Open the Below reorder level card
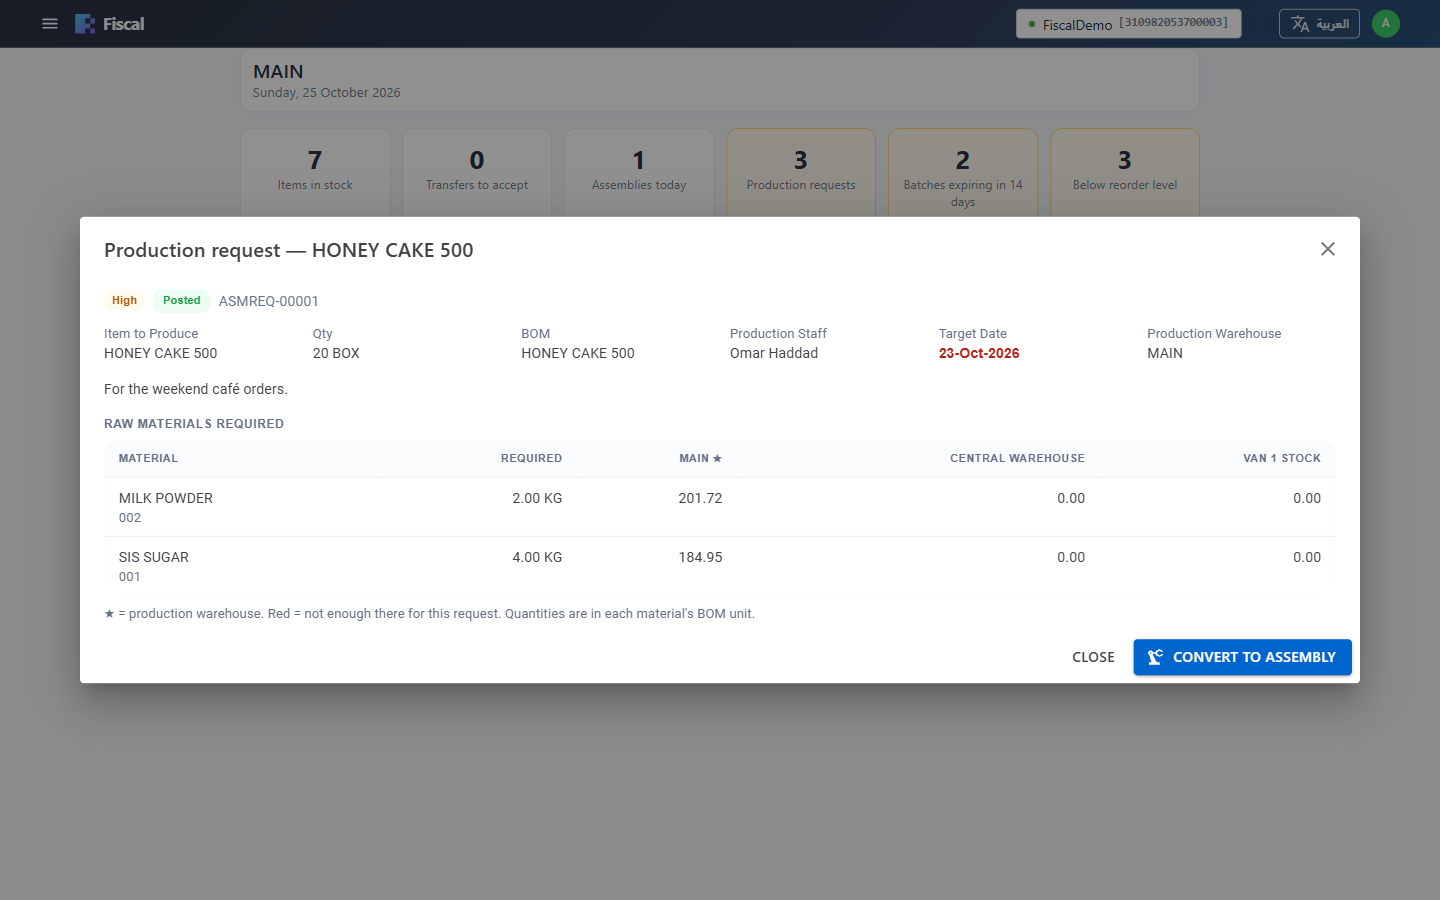This screenshot has width=1440, height=900. (x=1125, y=172)
